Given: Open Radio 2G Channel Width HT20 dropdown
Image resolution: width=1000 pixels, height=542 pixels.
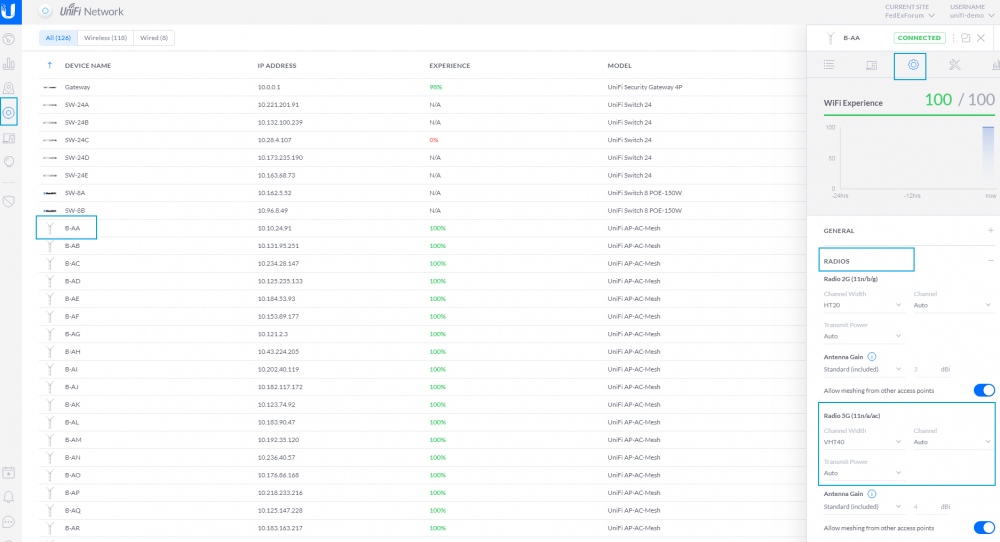Looking at the screenshot, I should tap(862, 305).
